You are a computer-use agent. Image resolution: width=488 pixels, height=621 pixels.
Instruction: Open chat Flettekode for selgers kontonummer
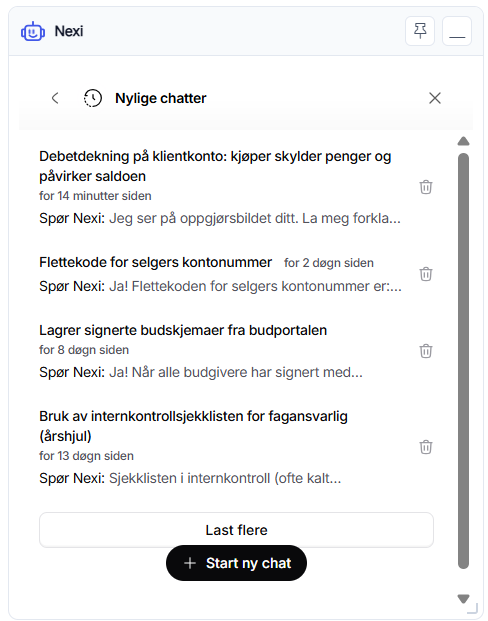pos(155,262)
